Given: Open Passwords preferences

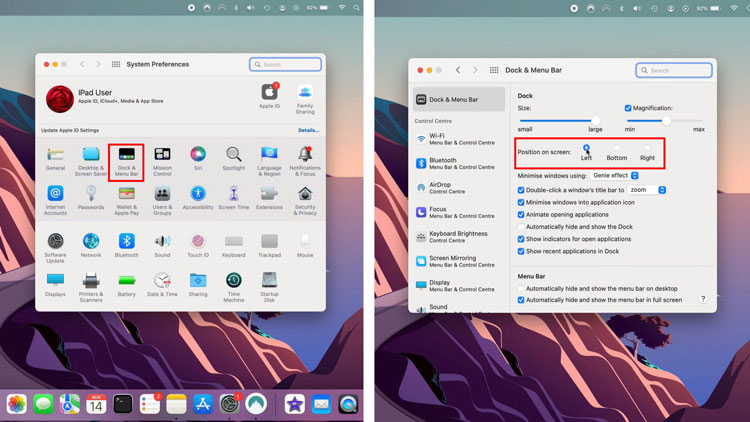Looking at the screenshot, I should [x=91, y=193].
